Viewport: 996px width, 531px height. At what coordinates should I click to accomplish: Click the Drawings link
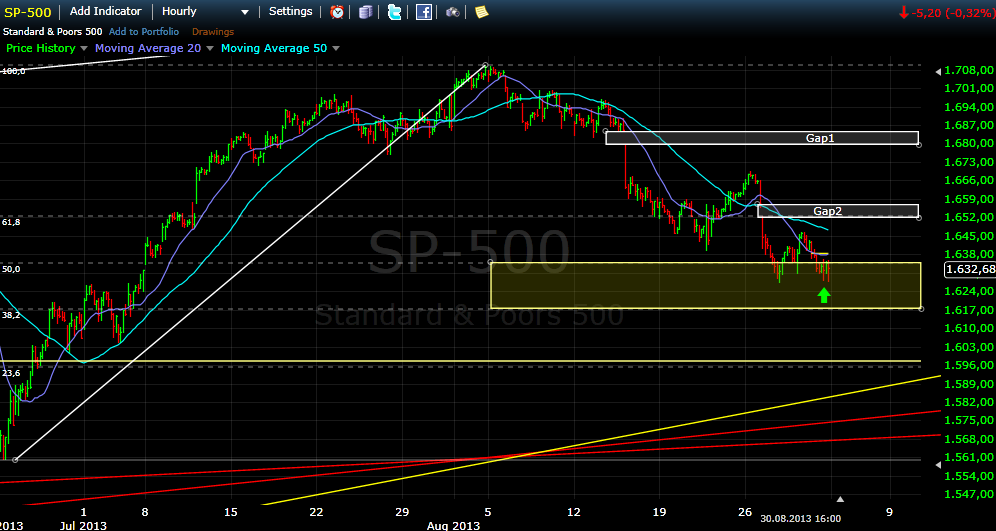pos(212,32)
